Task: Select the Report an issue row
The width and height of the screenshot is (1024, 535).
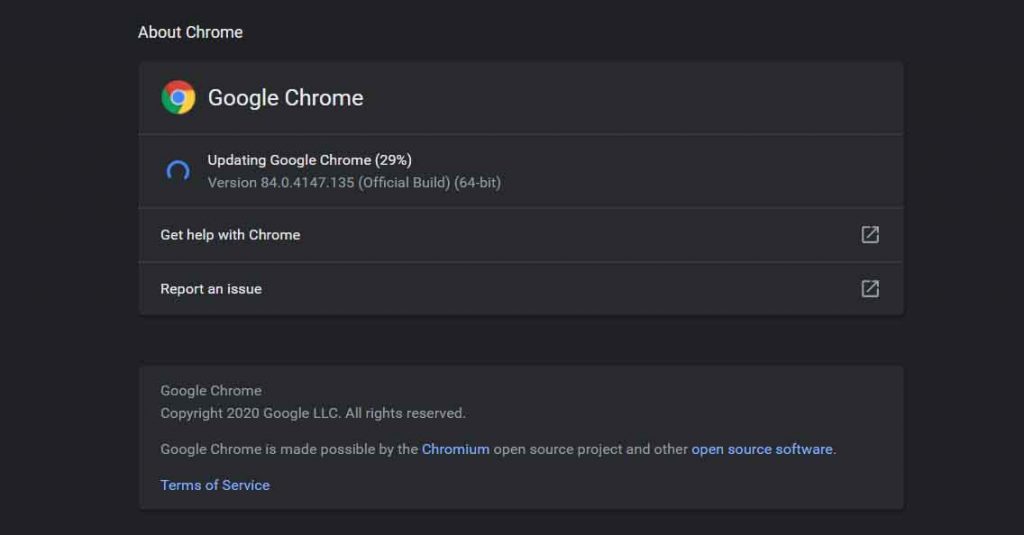Action: coord(521,289)
